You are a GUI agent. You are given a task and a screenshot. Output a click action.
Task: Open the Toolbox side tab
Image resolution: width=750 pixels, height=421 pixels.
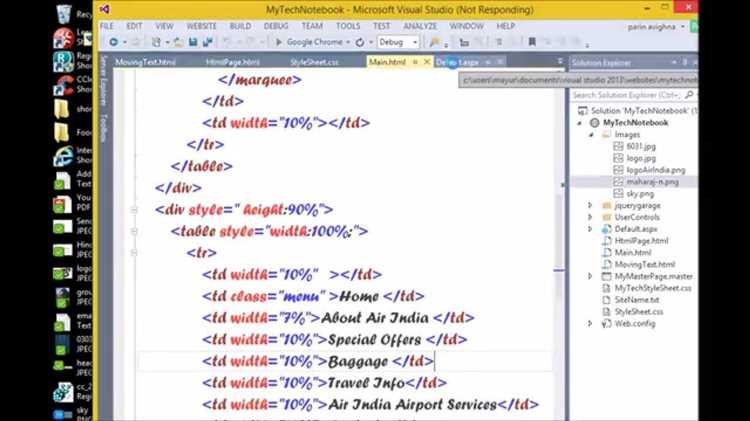(103, 128)
